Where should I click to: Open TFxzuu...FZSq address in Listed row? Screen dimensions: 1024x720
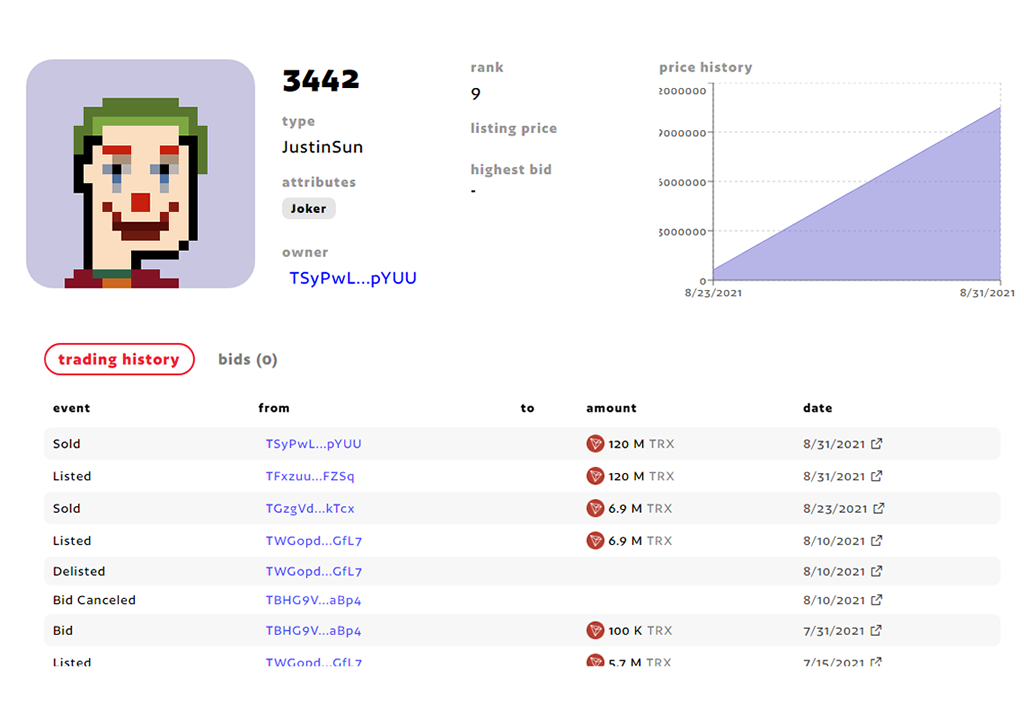point(310,476)
